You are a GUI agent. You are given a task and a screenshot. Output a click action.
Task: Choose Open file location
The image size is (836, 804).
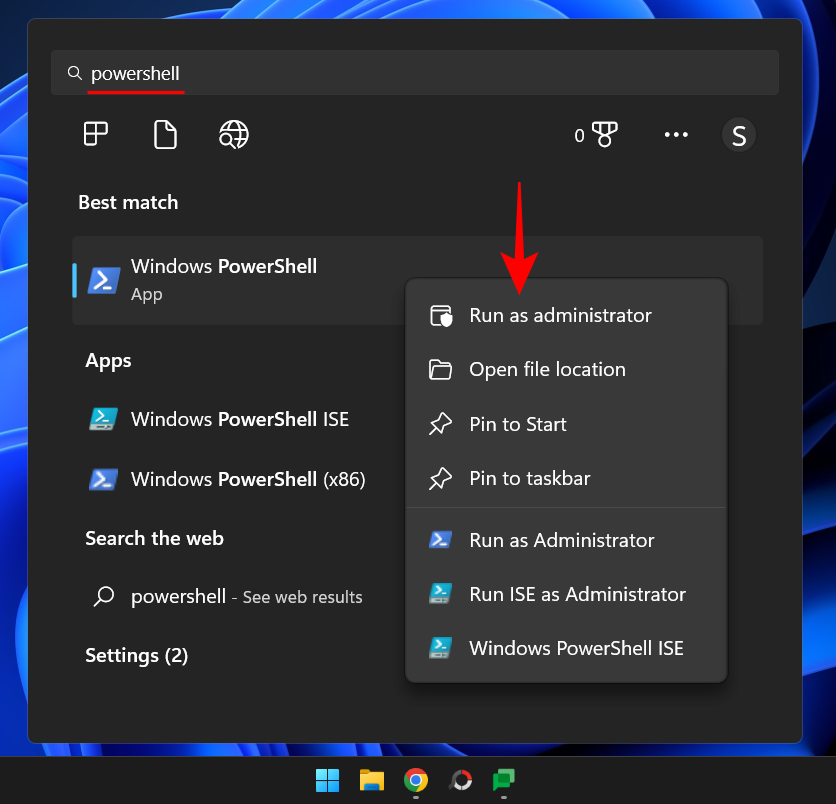coord(548,369)
